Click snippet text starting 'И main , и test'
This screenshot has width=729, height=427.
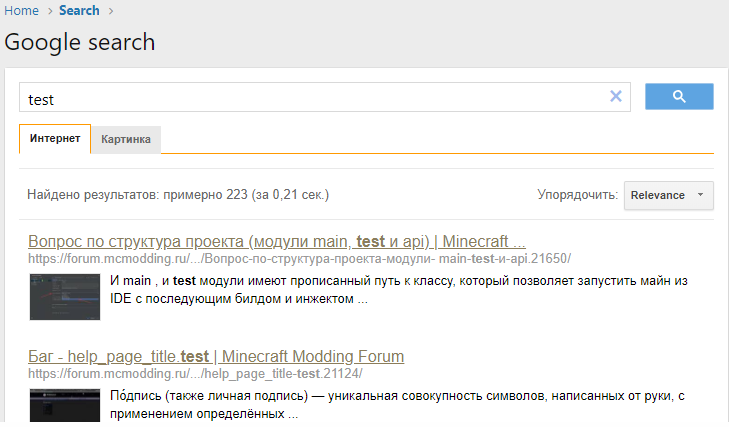pos(398,290)
